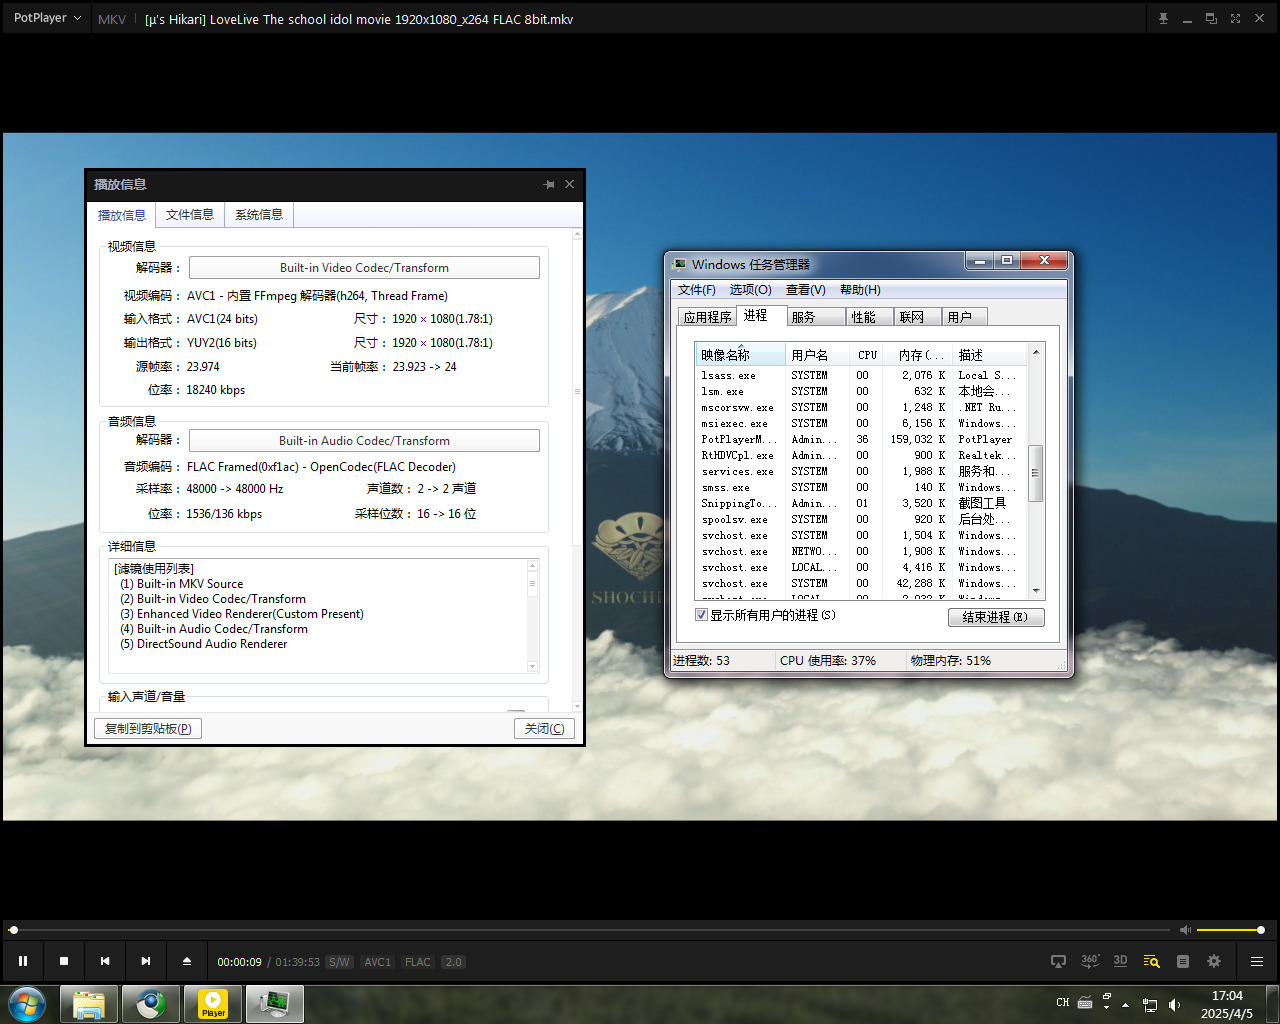This screenshot has height=1024, width=1280.
Task: Open the 帮助(H) menu
Action: click(x=860, y=290)
